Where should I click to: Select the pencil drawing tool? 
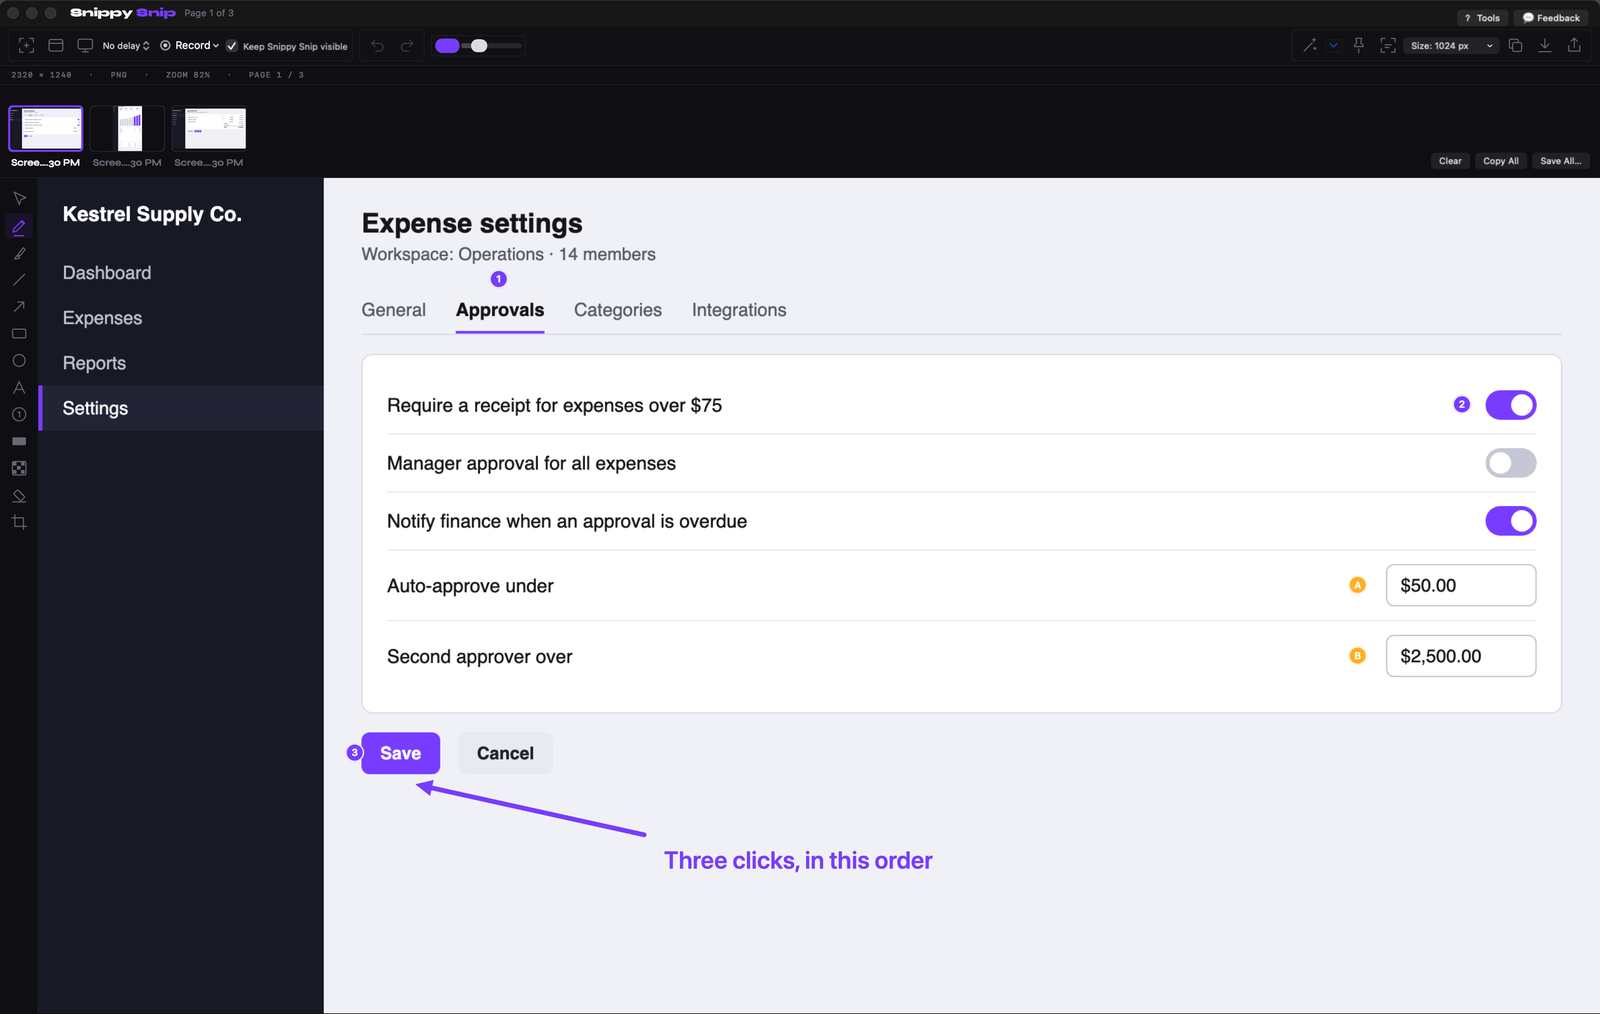click(19, 226)
